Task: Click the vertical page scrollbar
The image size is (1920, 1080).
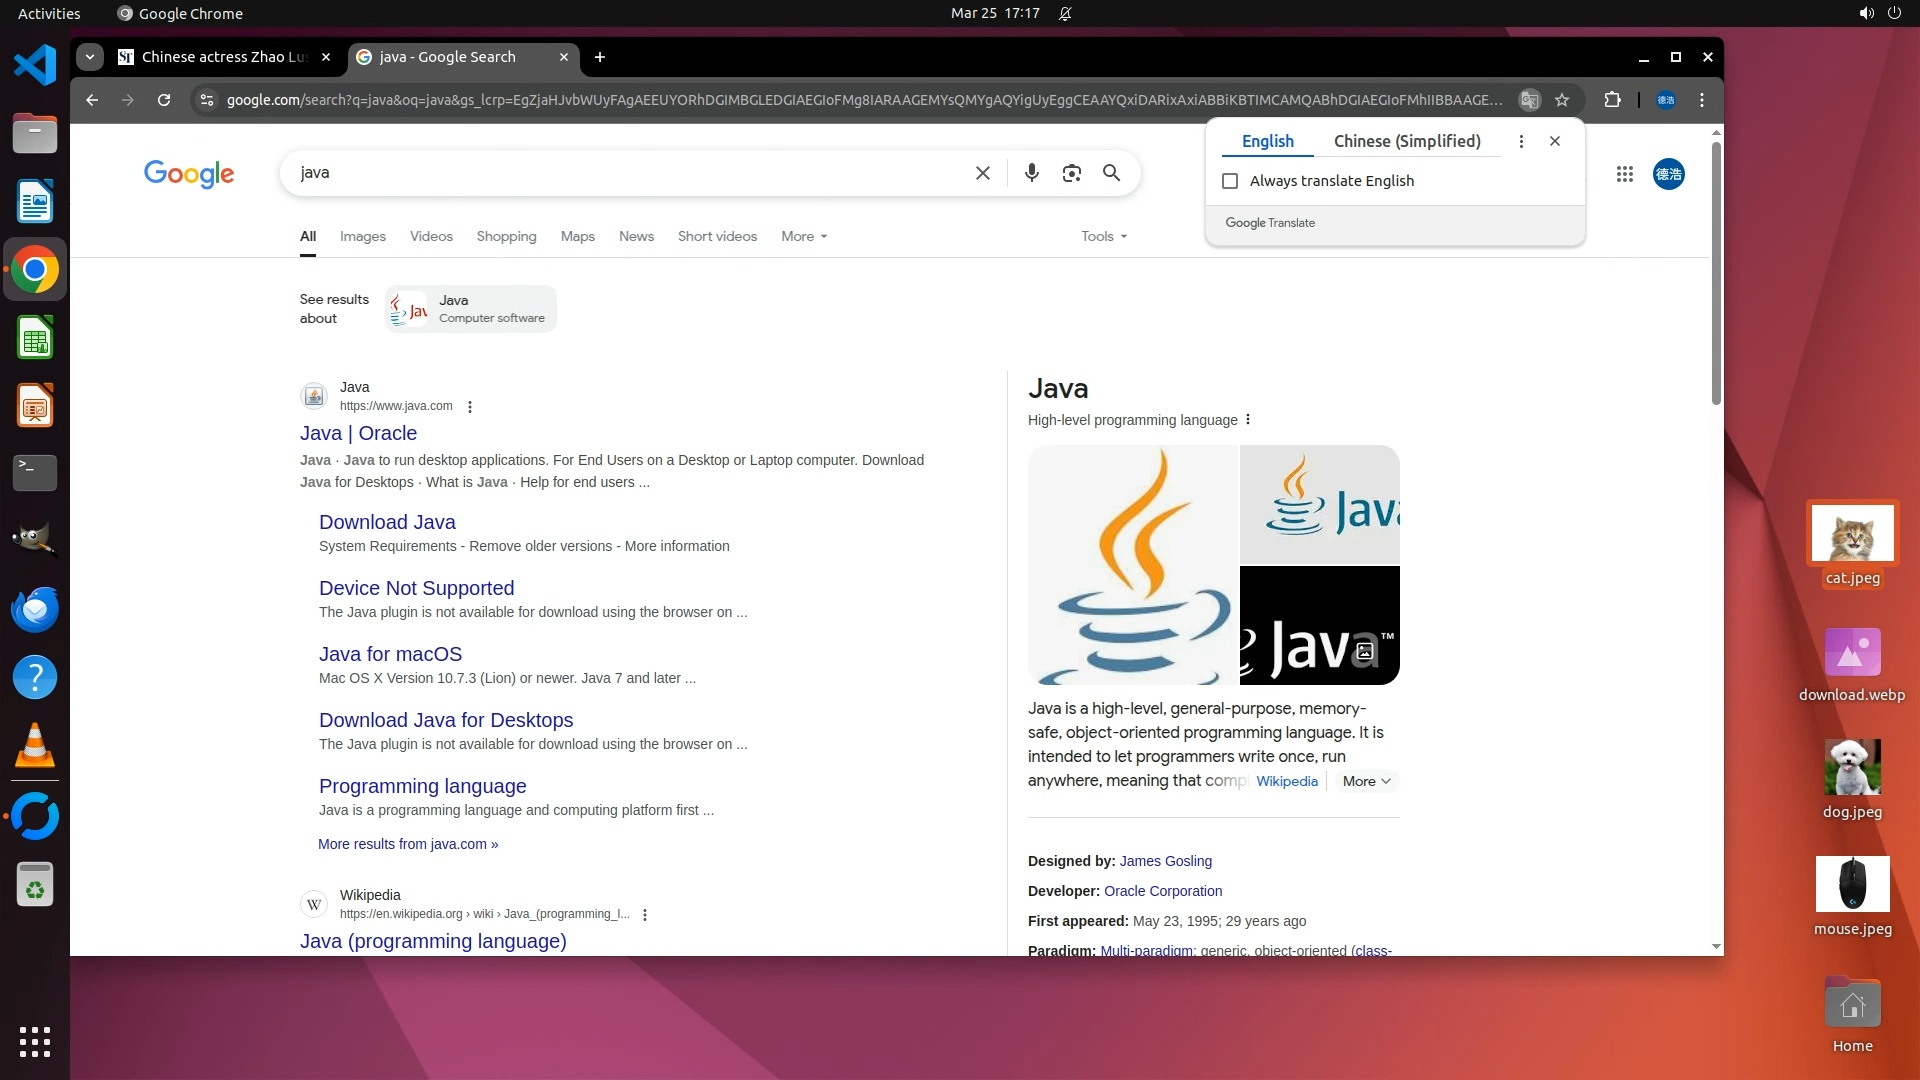Action: [x=1716, y=274]
